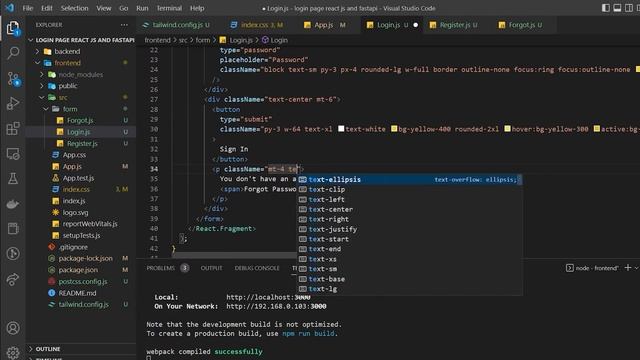640x360 pixels.
Task: Open logo.svg file
Action: [75, 213]
